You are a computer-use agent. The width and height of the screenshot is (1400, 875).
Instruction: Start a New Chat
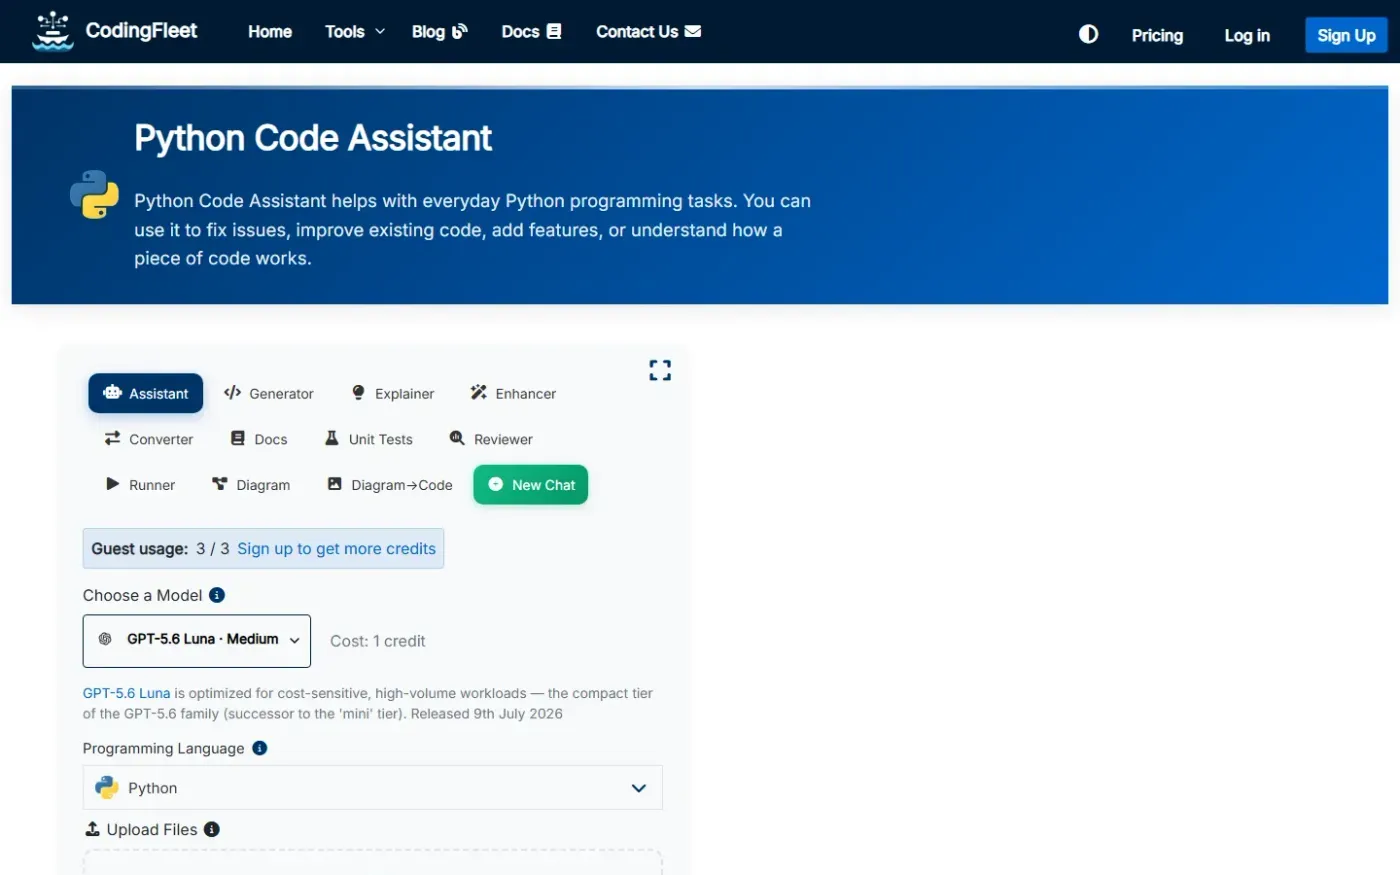[x=531, y=485]
